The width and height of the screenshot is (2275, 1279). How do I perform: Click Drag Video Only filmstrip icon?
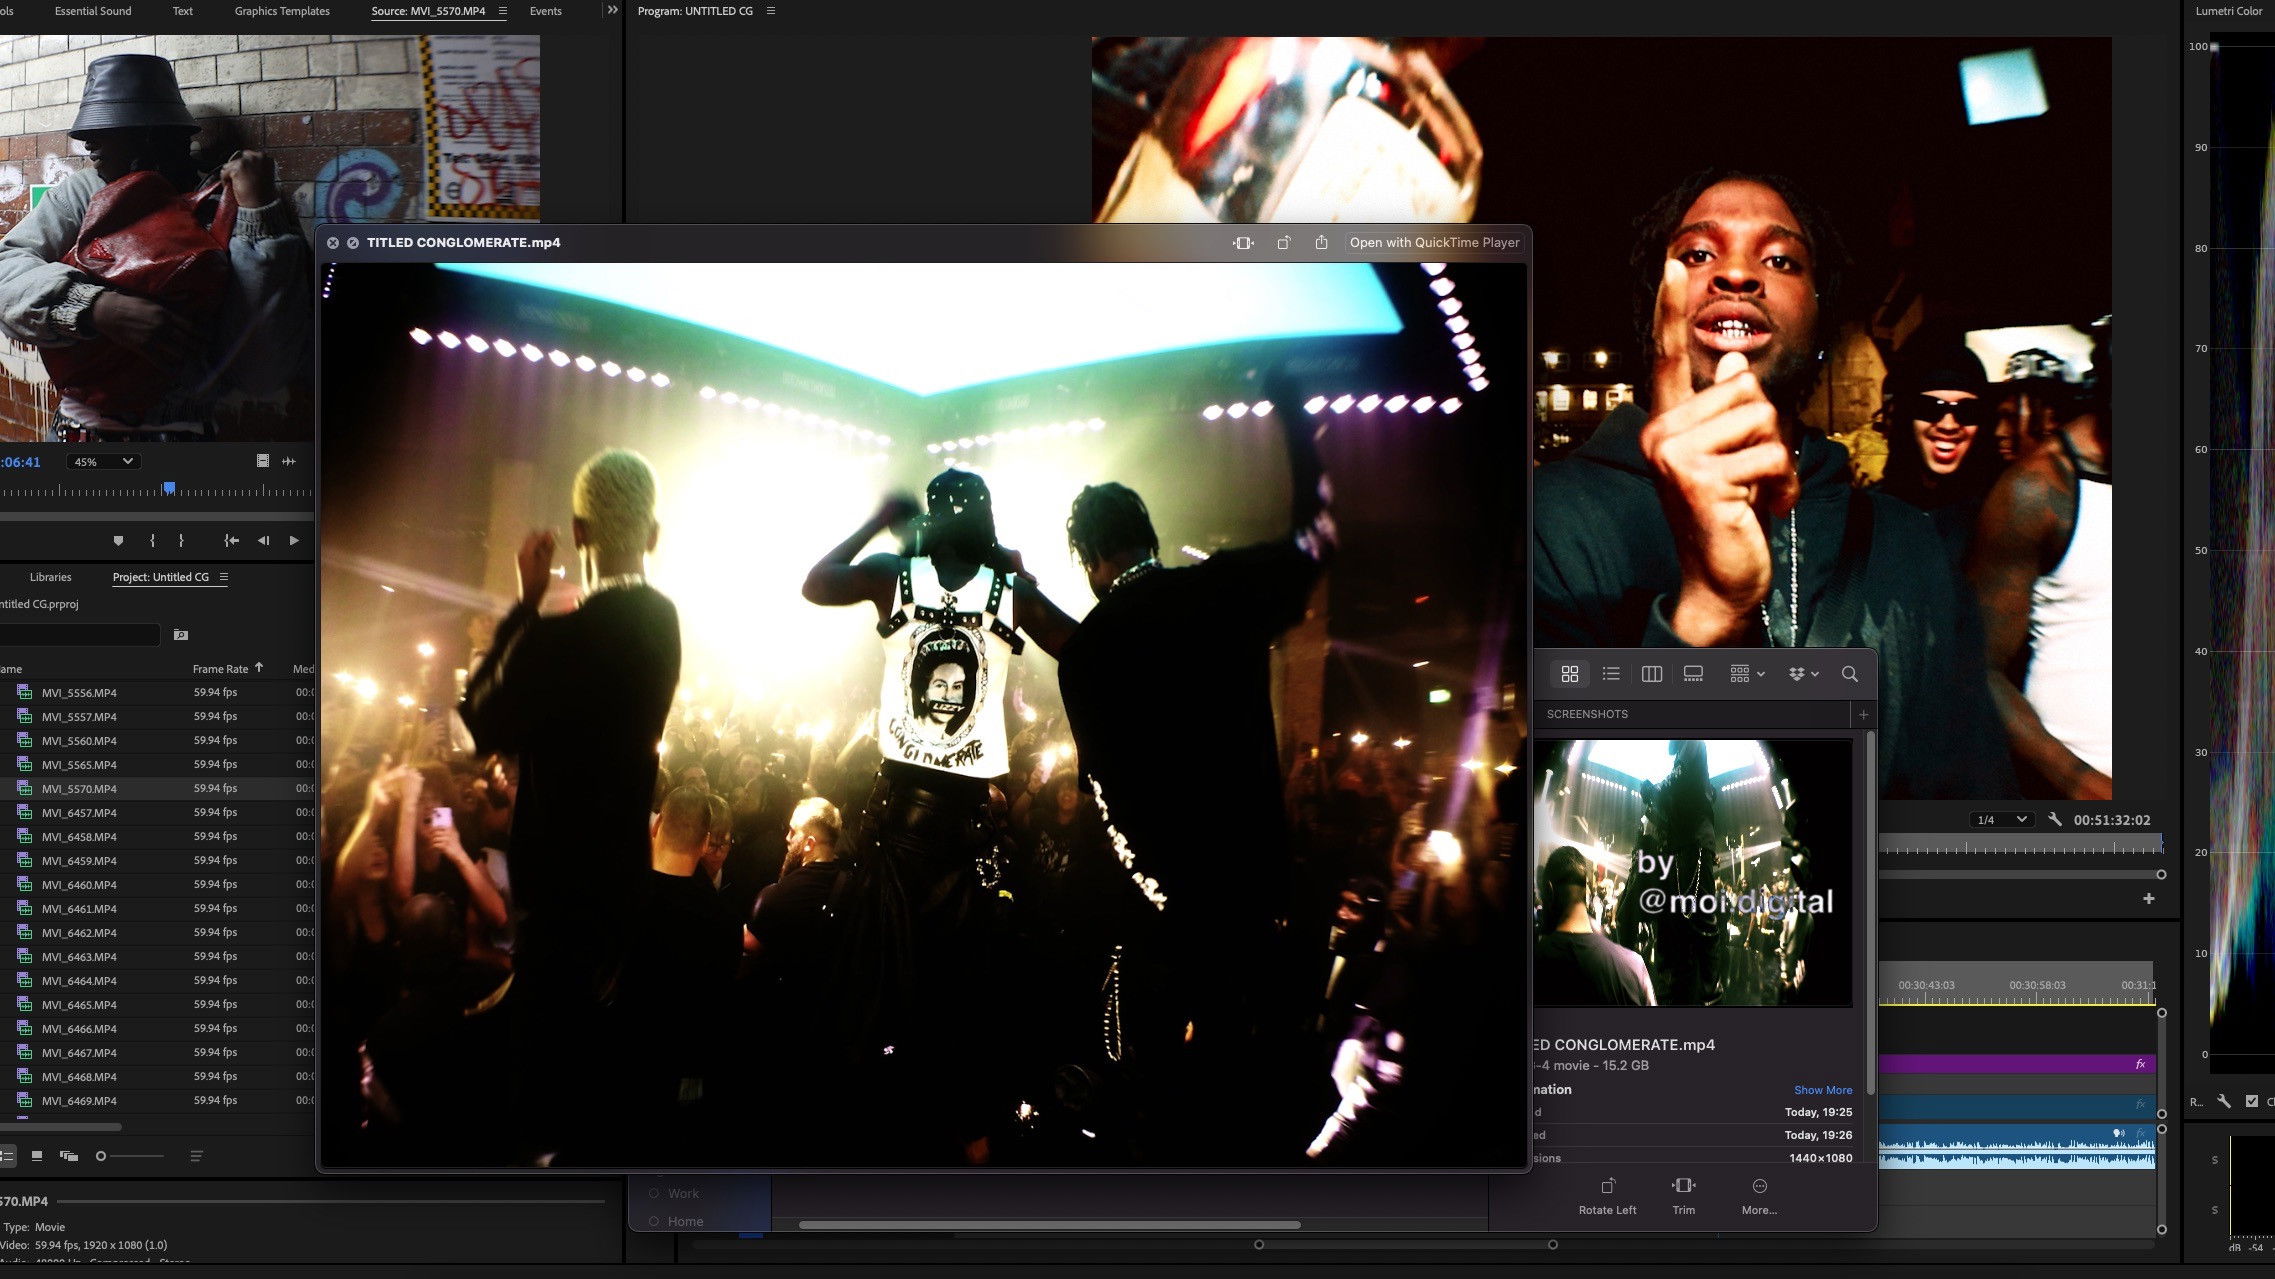coord(262,461)
